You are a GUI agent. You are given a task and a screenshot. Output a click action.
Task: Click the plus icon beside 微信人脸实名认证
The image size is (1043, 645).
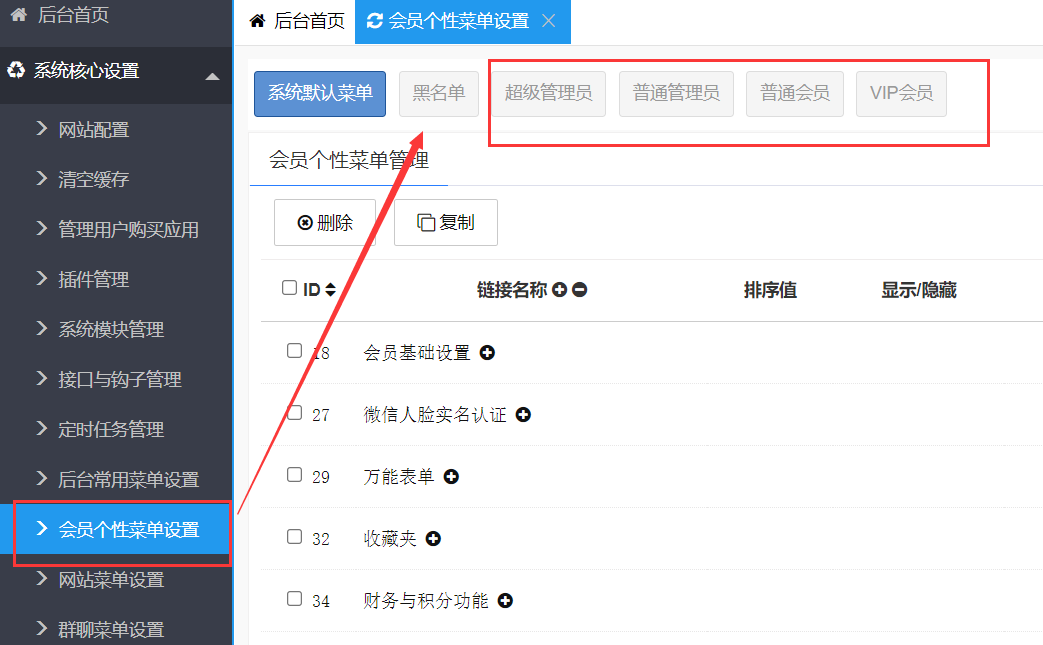[x=523, y=415]
